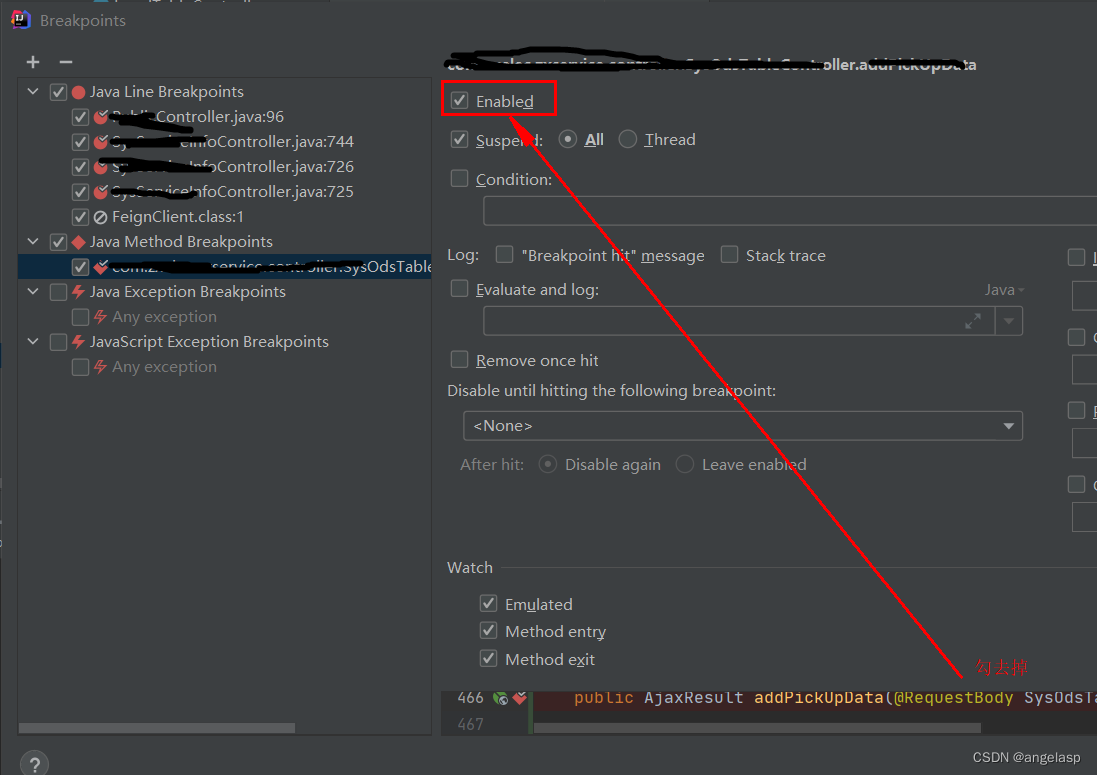Choose Leave enabled after hit

(x=684, y=464)
